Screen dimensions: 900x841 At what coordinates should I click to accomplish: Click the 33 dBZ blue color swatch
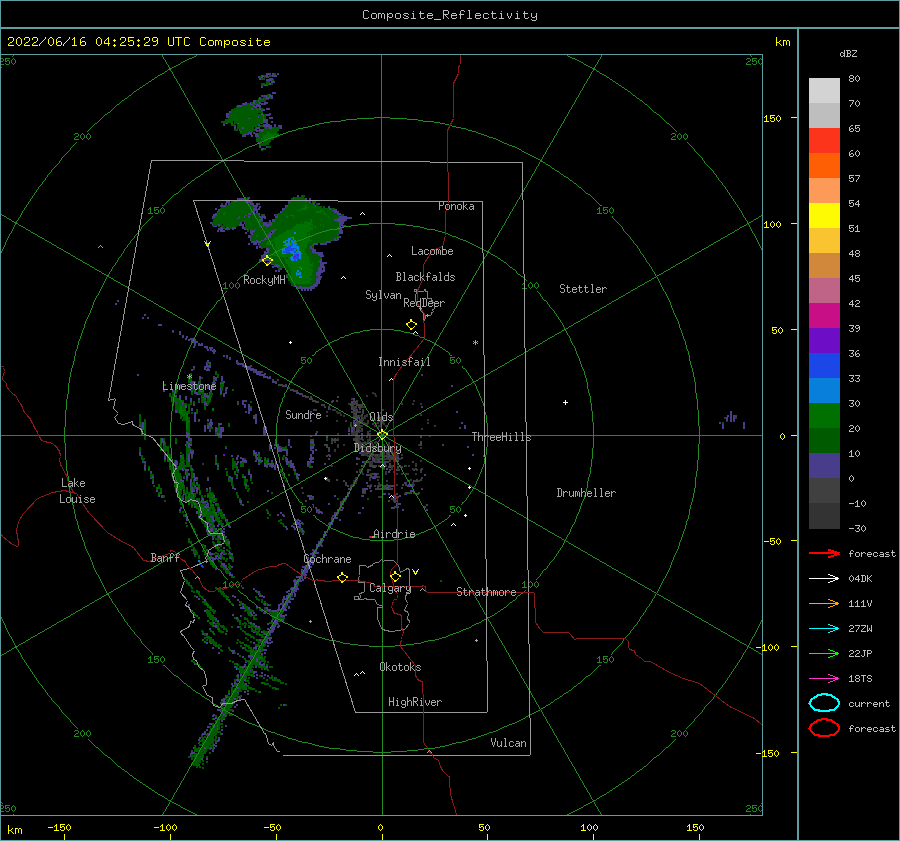(824, 366)
